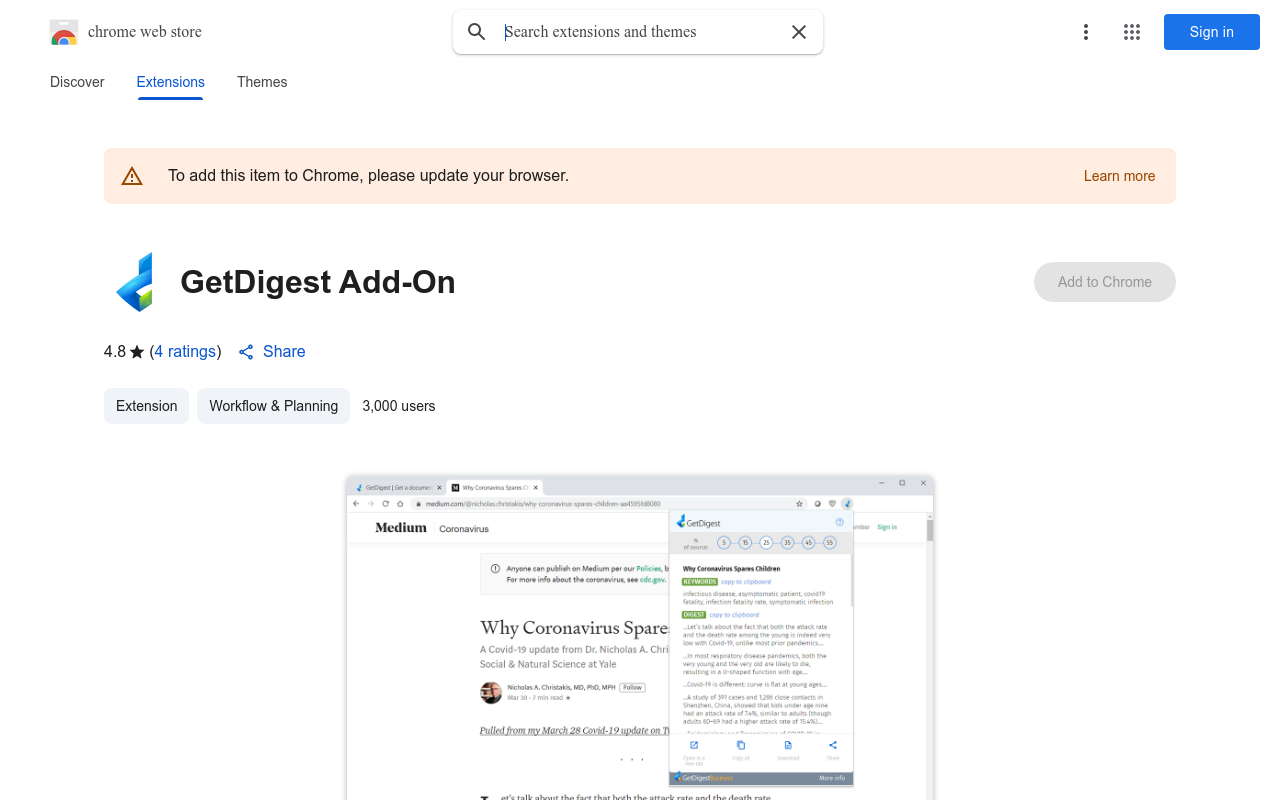Click the 3,000 users text
The height and width of the screenshot is (800, 1280).
point(399,406)
